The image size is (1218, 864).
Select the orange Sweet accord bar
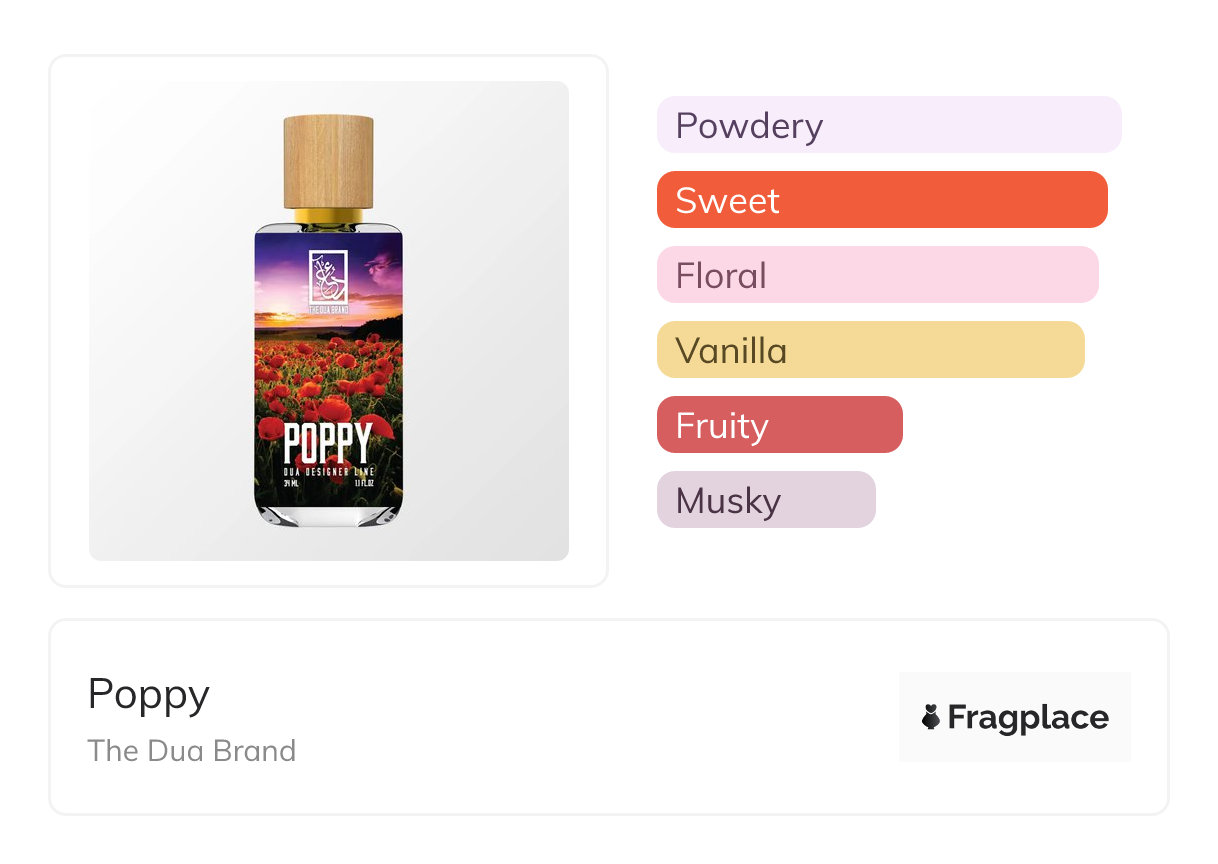pyautogui.click(x=881, y=200)
